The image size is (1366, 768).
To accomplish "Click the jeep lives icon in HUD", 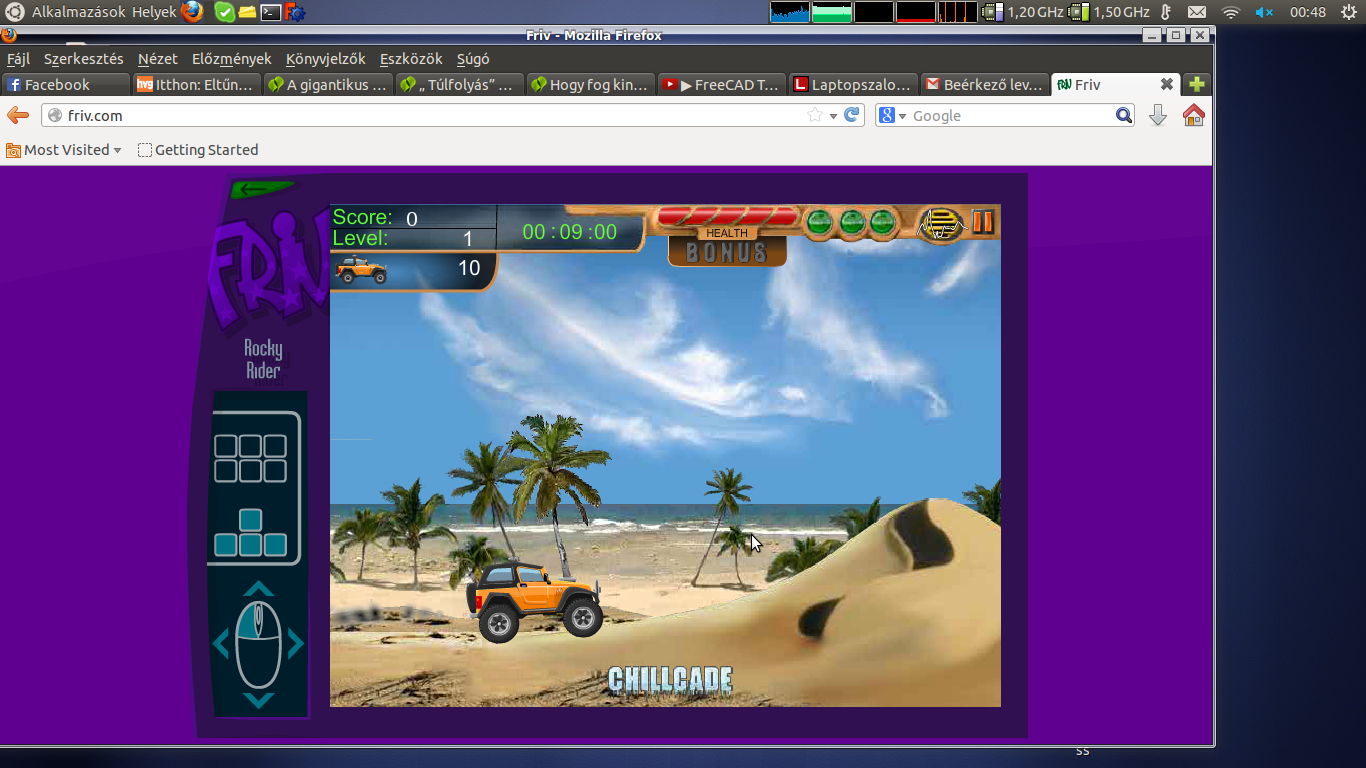I will click(x=361, y=269).
